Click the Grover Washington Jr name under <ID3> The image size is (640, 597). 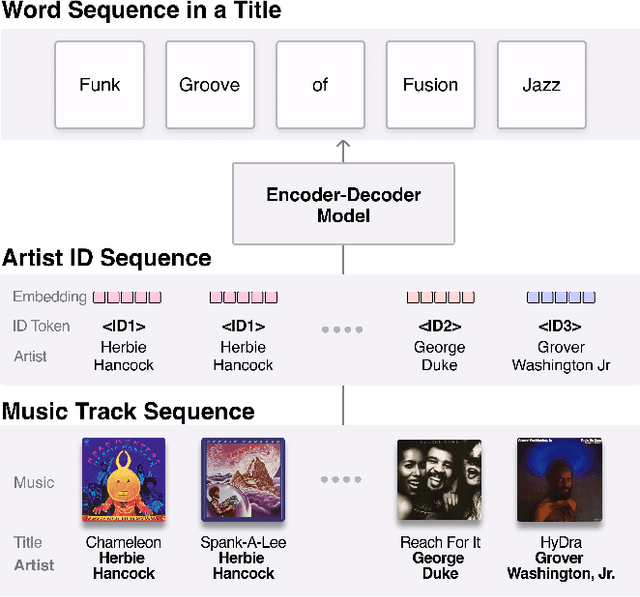coord(560,356)
